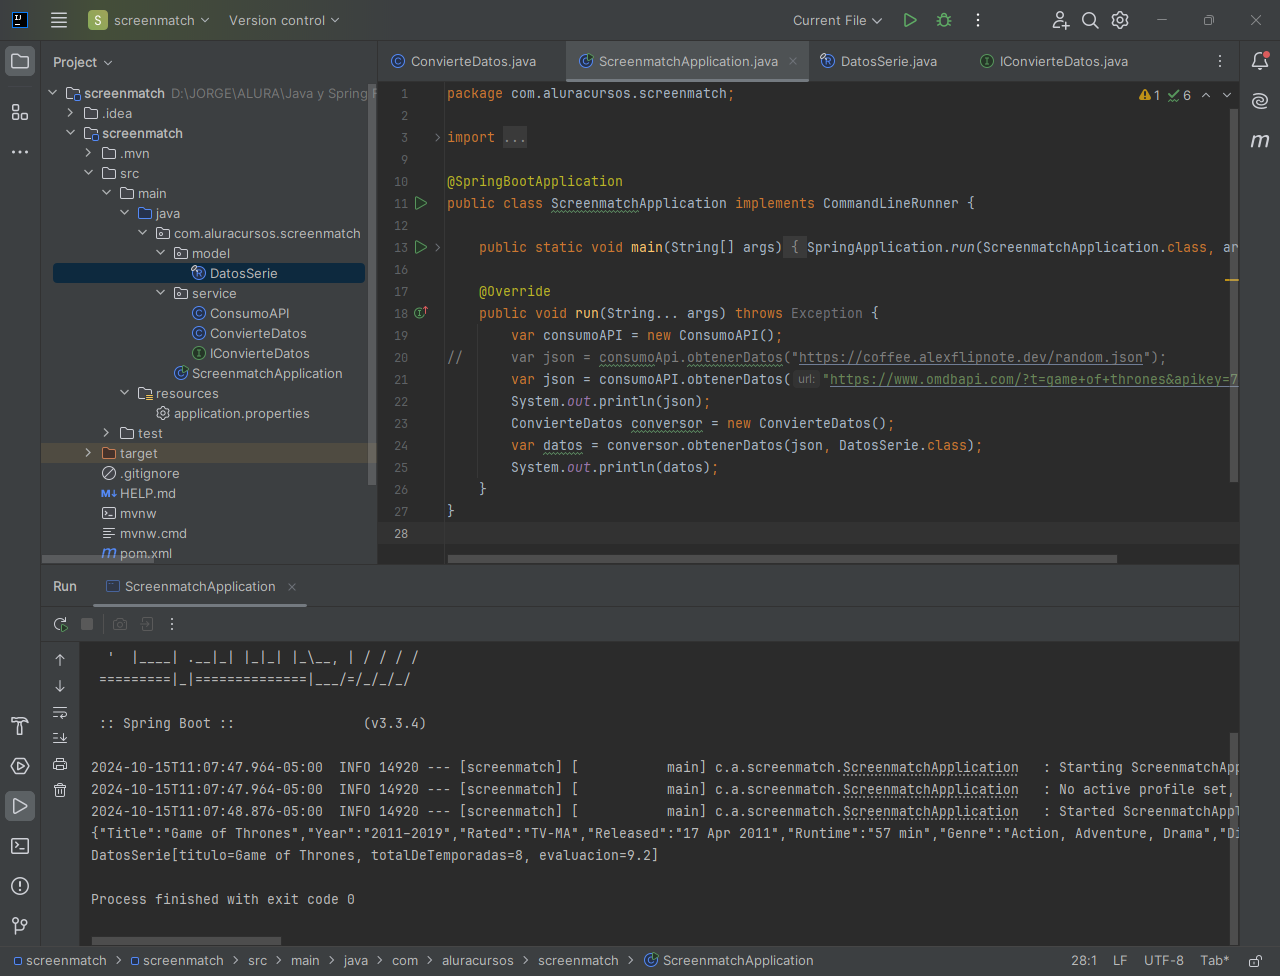Toggle soft-wrap in the console
This screenshot has width=1280, height=976.
[x=60, y=712]
